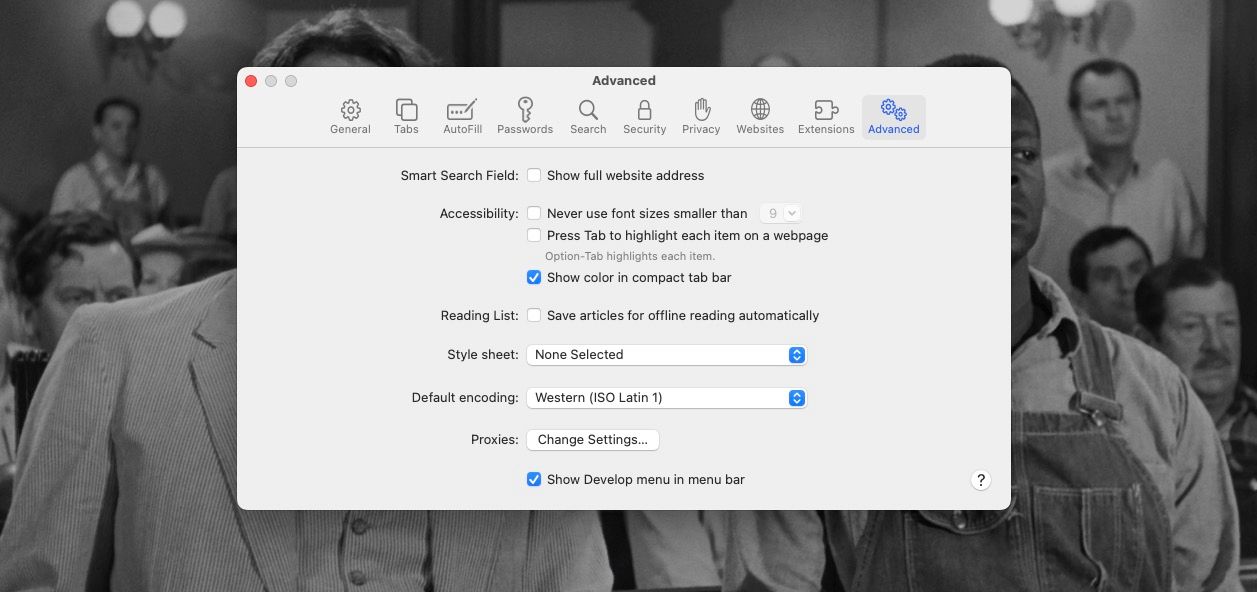Select the Advanced gears pane
Viewport: 1257px width, 592px height.
click(893, 117)
